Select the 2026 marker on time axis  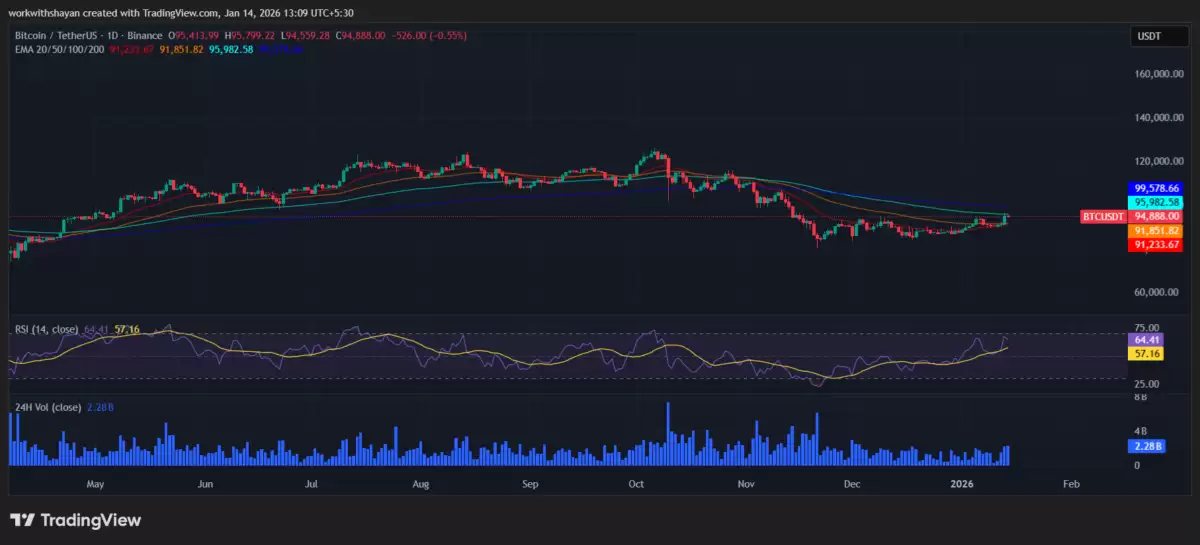pyautogui.click(x=961, y=484)
